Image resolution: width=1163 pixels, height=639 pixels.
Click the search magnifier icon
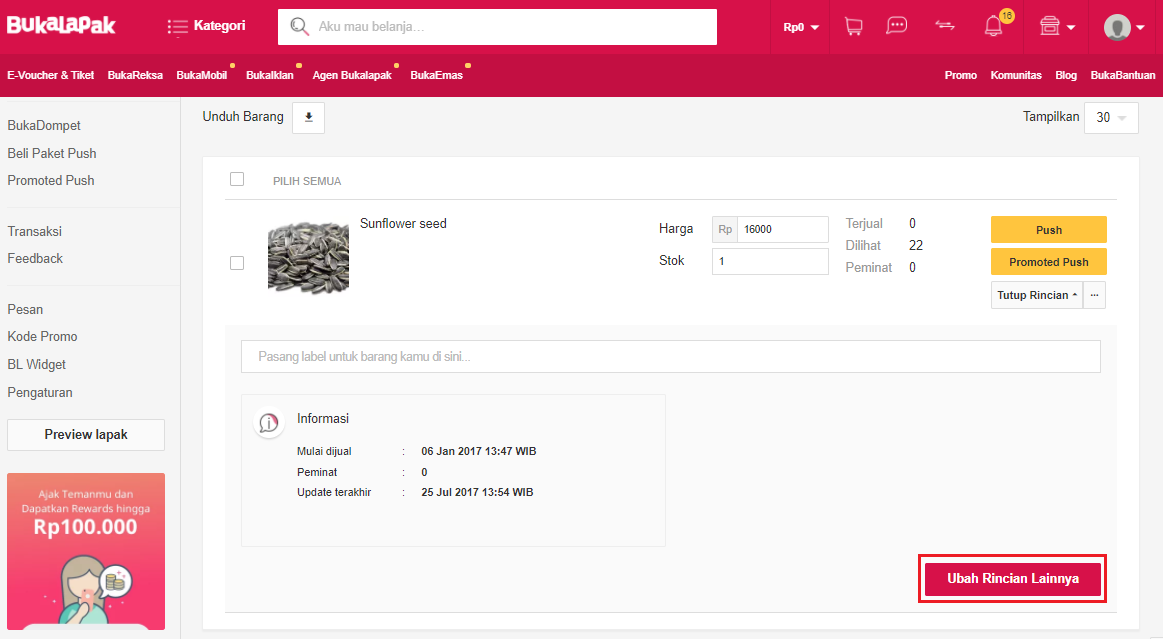(x=299, y=27)
